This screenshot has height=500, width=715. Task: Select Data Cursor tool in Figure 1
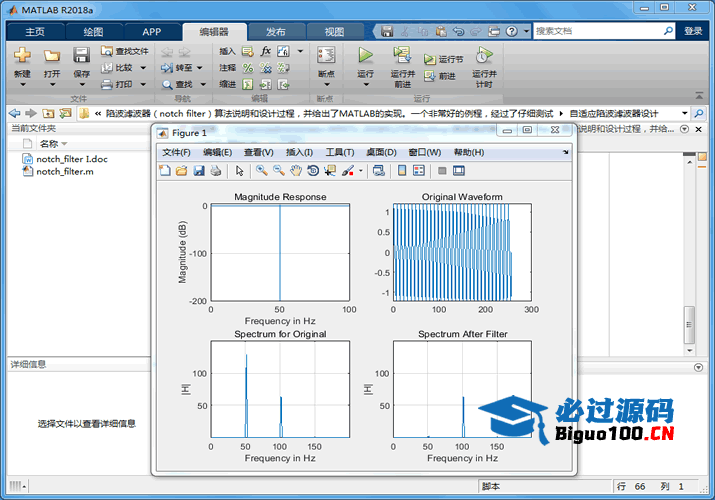(330, 171)
